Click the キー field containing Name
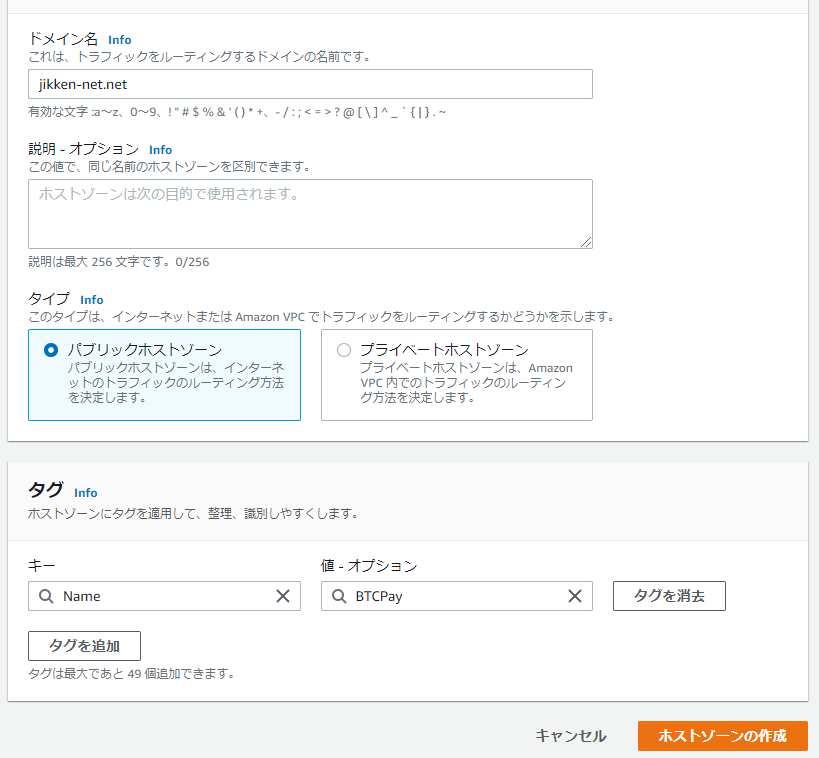The width and height of the screenshot is (819, 758). pyautogui.click(x=165, y=596)
